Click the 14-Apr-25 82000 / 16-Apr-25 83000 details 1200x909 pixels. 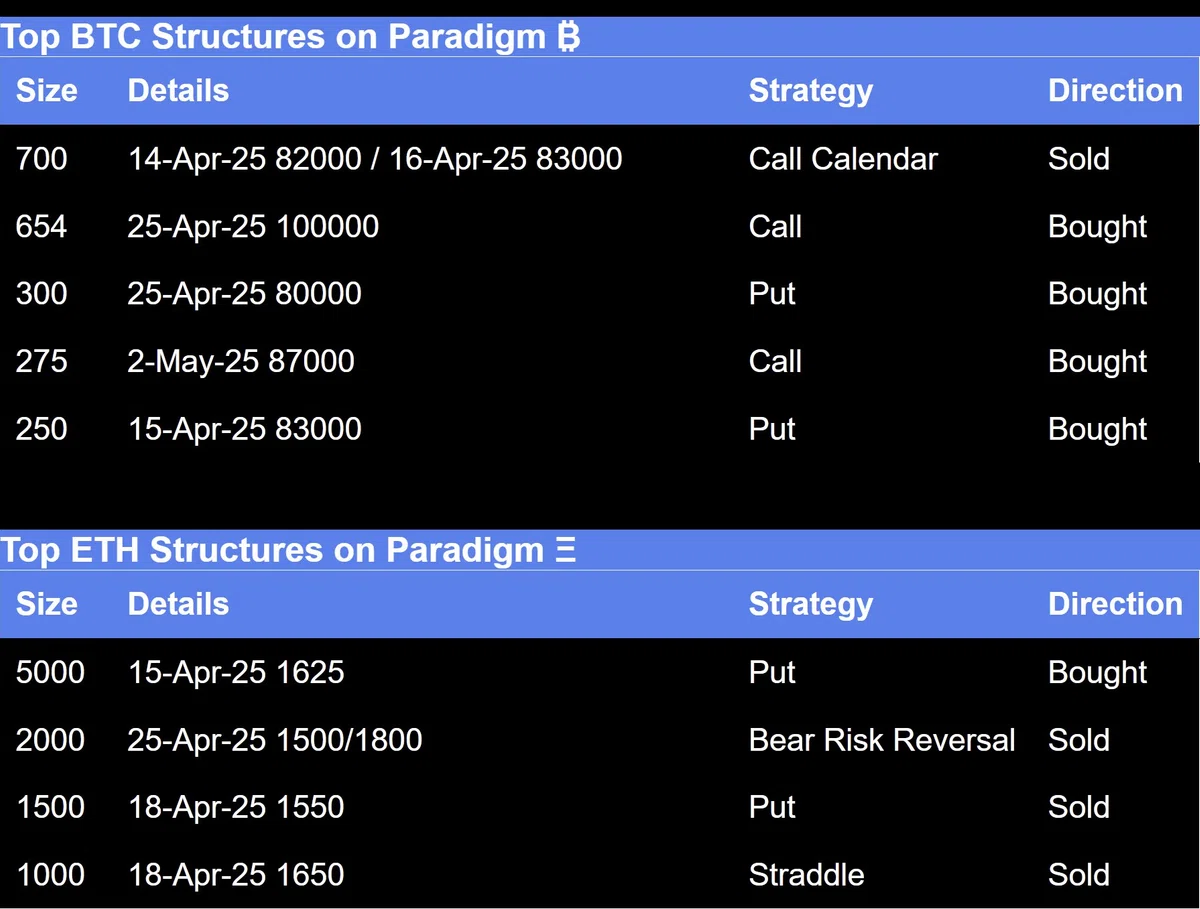(375, 159)
